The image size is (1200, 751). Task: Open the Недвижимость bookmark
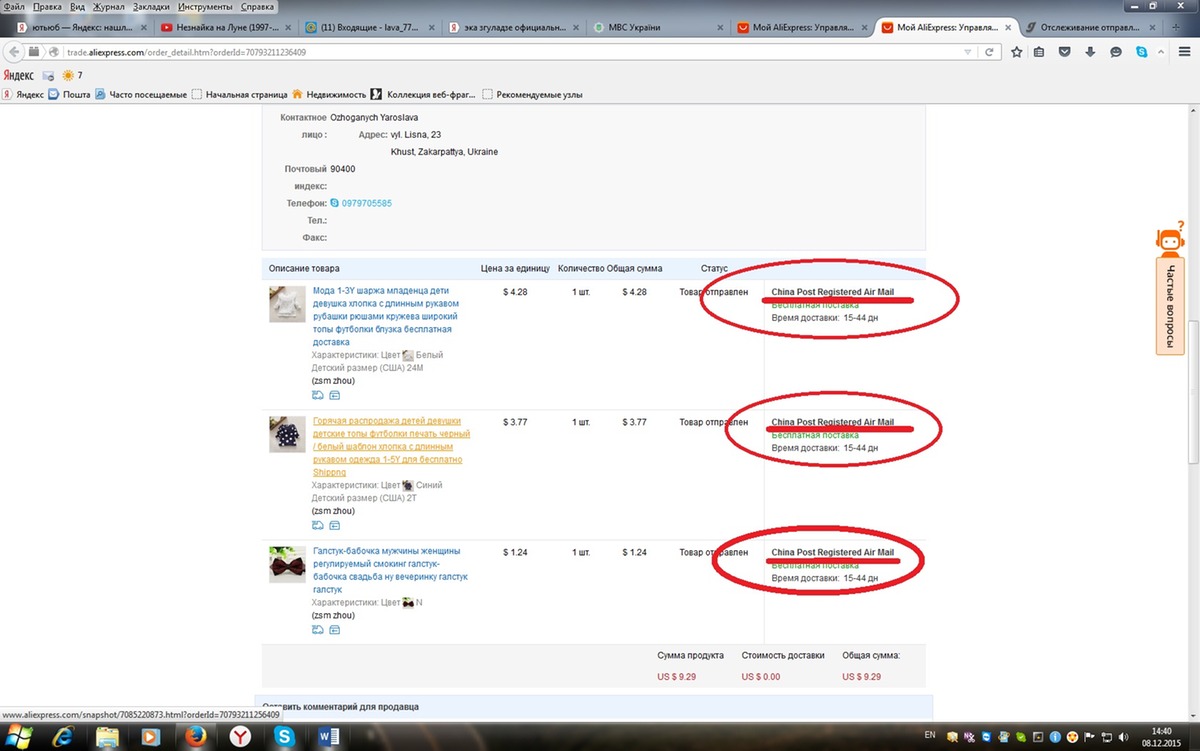328,95
